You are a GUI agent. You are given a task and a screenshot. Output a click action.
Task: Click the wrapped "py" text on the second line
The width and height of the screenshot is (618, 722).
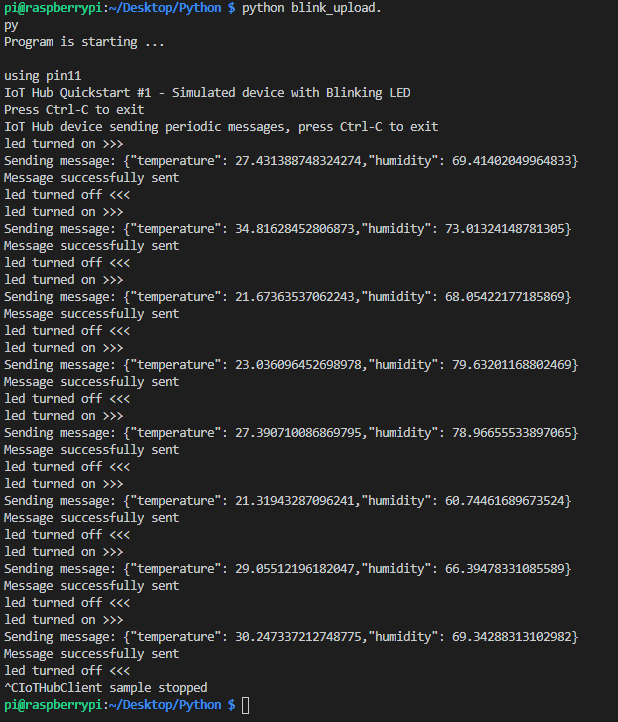(x=11, y=25)
